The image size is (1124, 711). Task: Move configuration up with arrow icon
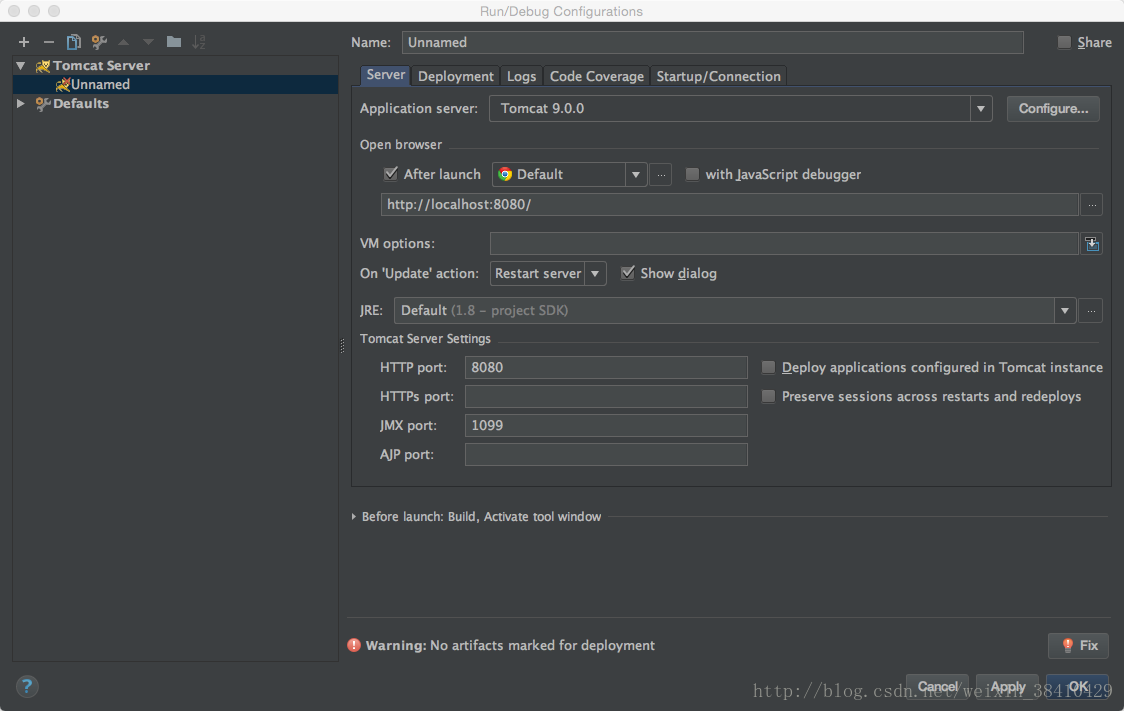click(x=123, y=42)
